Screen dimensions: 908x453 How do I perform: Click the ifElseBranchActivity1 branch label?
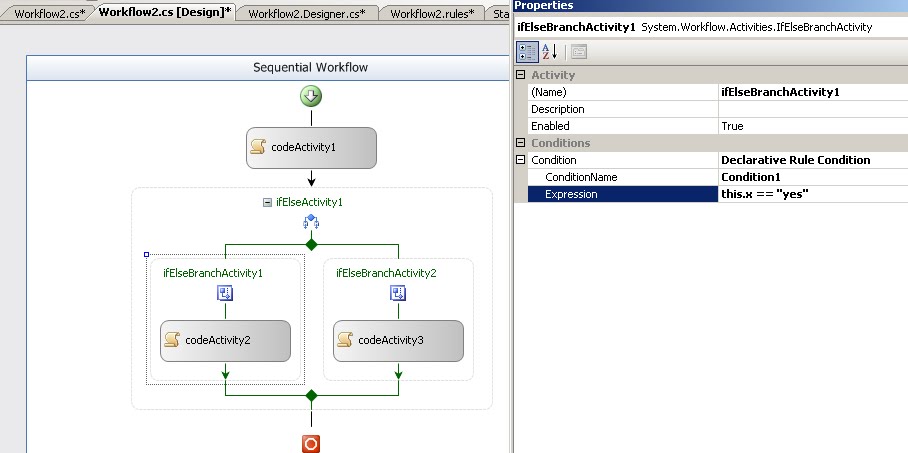tap(213, 273)
